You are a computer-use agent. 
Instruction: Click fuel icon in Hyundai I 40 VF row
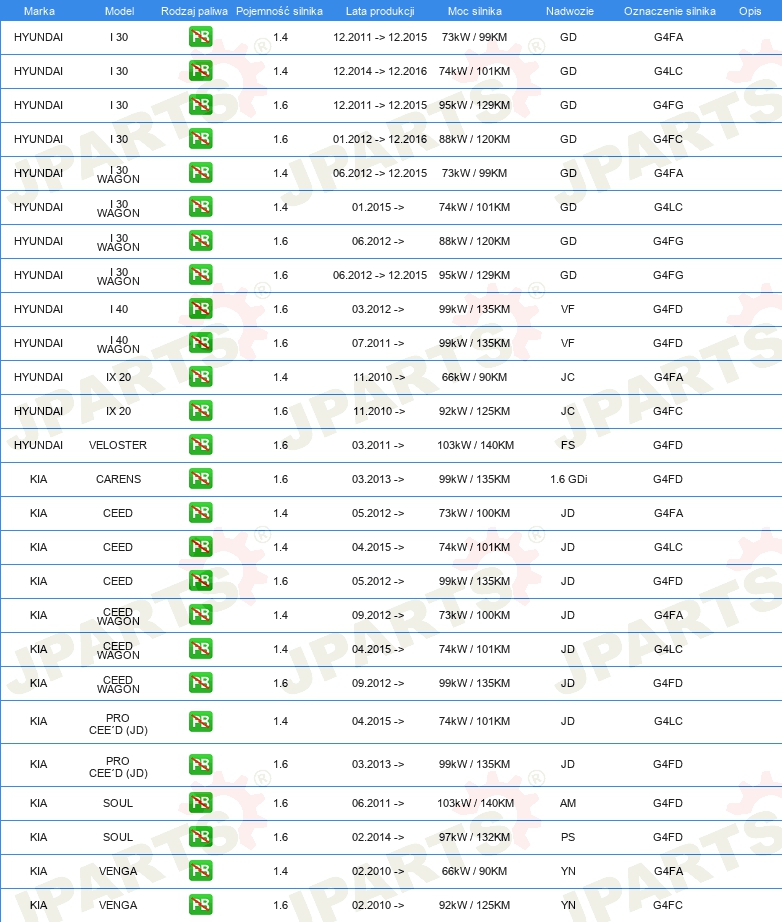[200, 309]
